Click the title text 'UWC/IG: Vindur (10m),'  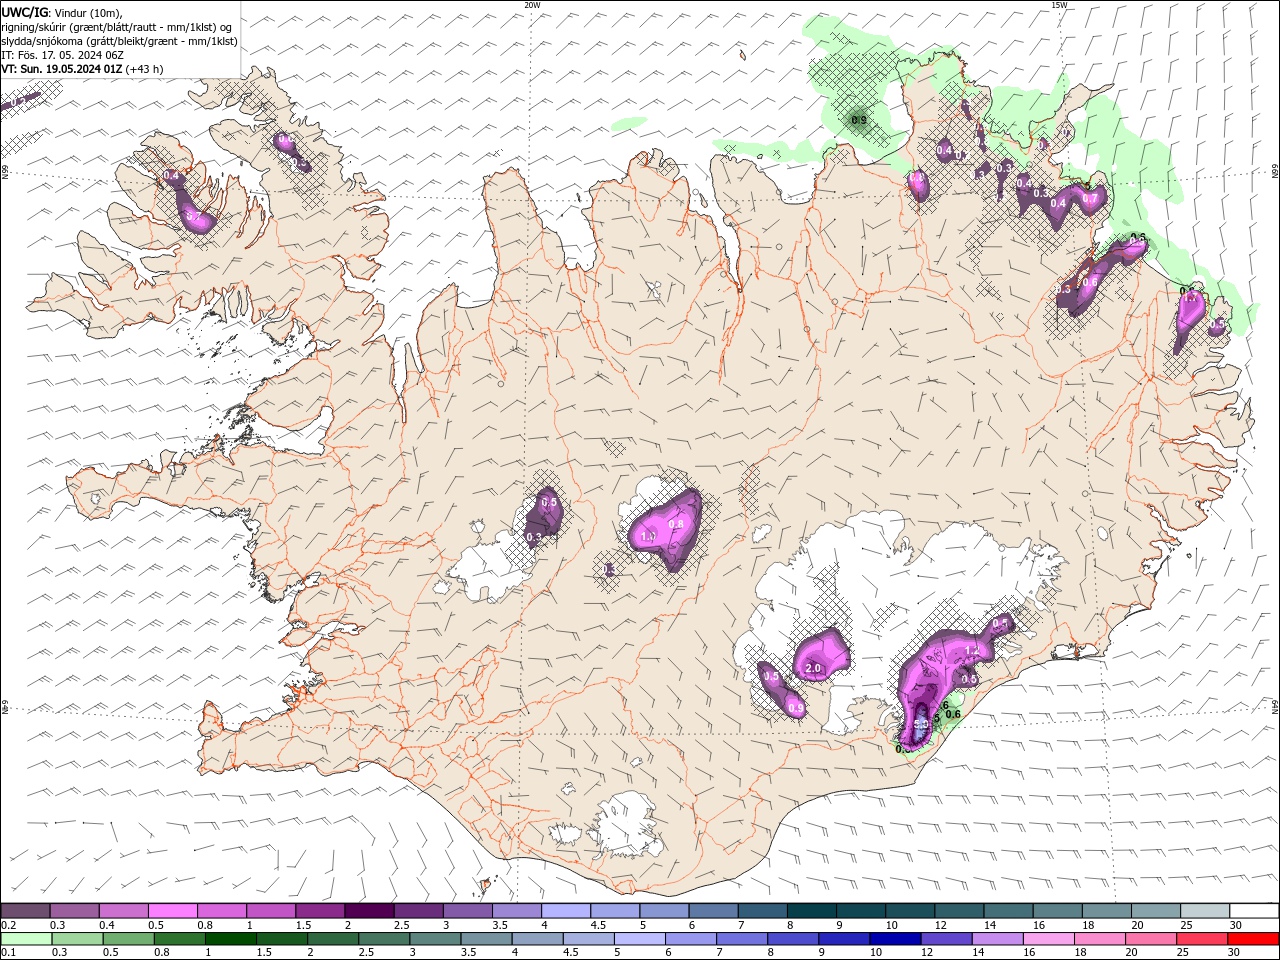point(61,12)
